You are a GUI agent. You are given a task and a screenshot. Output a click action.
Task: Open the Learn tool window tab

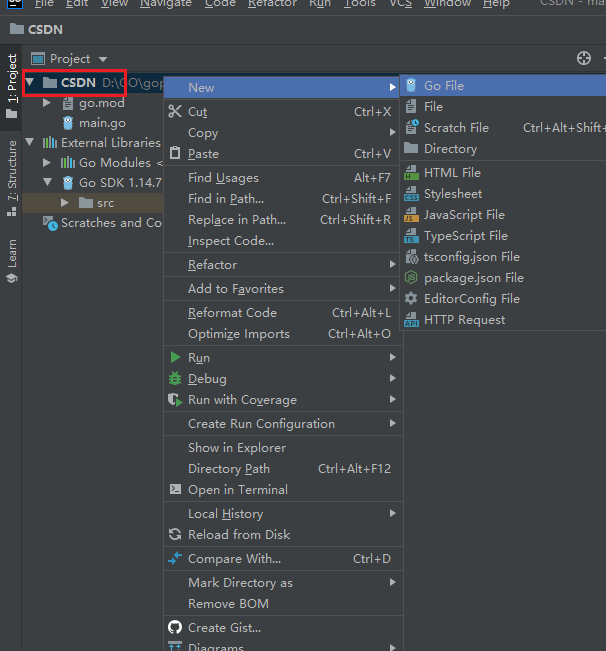tap(12, 261)
